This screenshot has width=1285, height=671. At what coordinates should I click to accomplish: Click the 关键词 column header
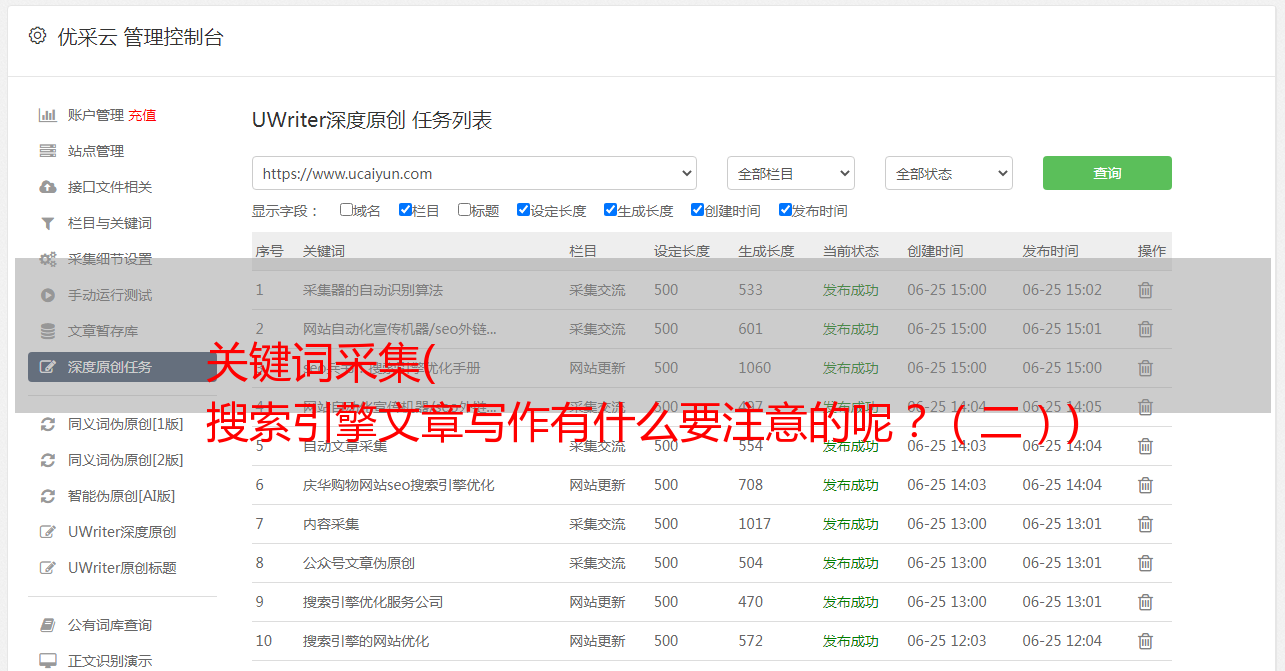324,251
